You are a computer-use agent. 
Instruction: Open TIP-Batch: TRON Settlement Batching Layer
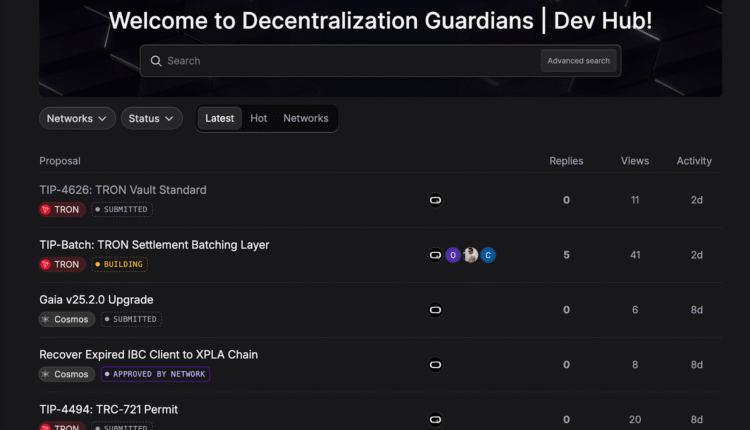pos(154,245)
